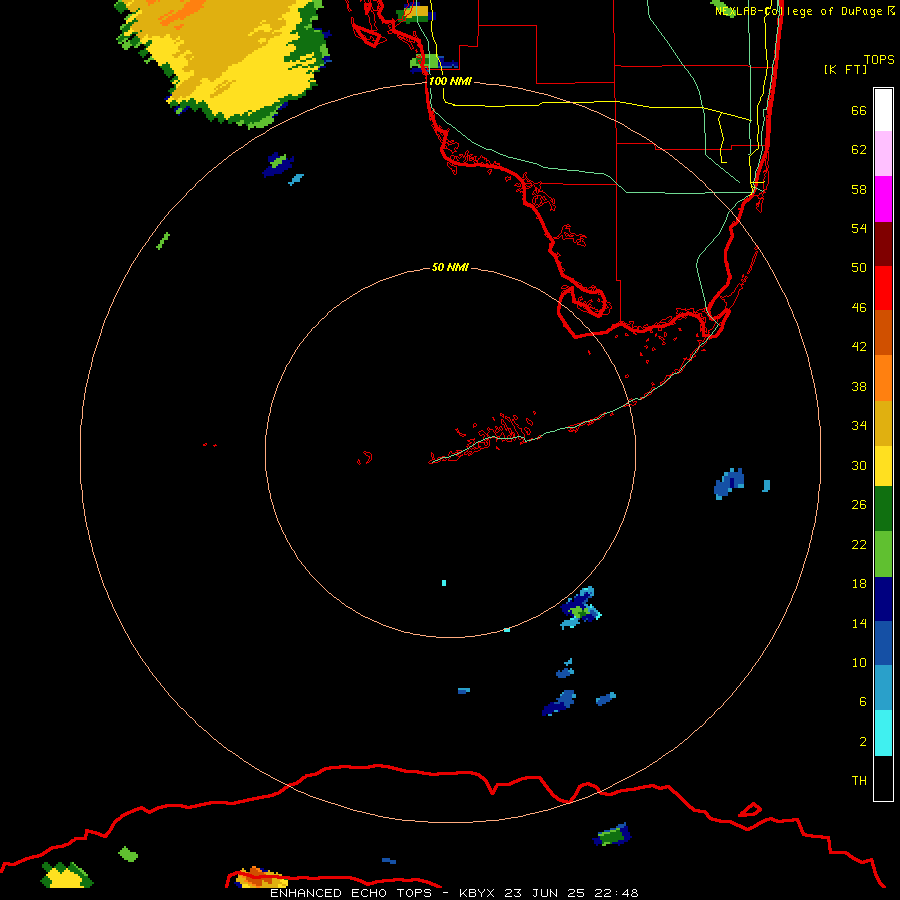Click the magenta legend swatch
Screen dimensions: 900x900
tap(883, 199)
